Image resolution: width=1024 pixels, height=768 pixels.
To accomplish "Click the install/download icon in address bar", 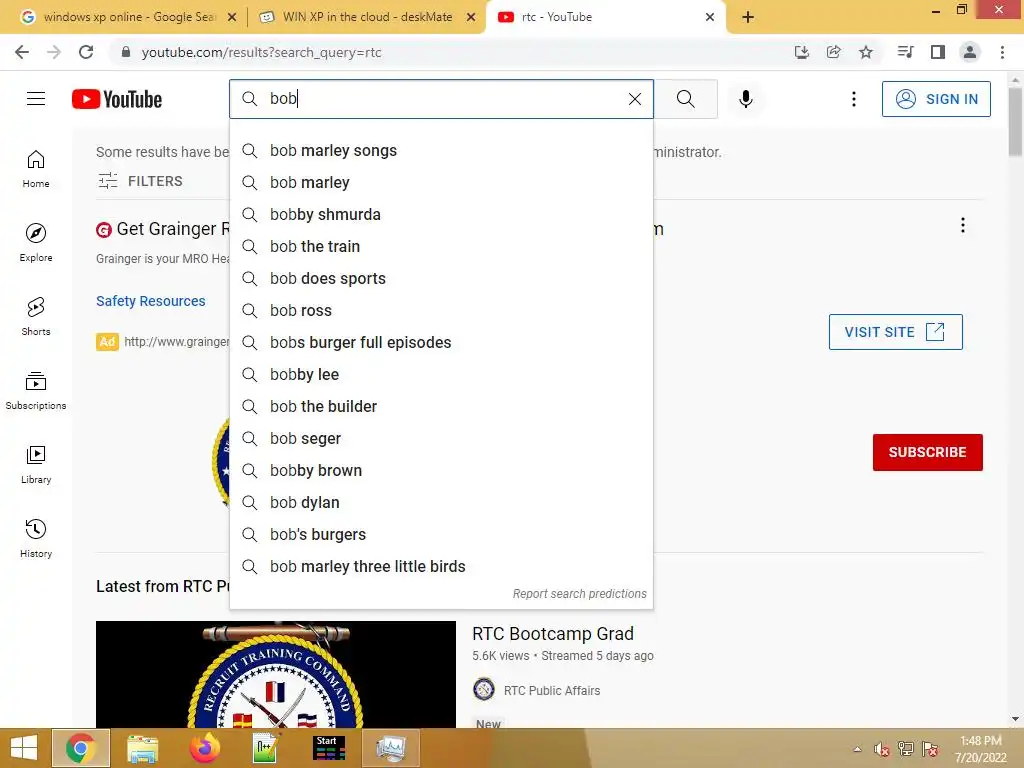I will tap(802, 52).
